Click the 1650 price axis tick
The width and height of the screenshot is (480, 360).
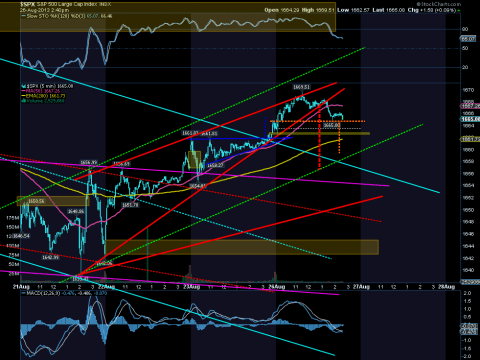(468, 210)
